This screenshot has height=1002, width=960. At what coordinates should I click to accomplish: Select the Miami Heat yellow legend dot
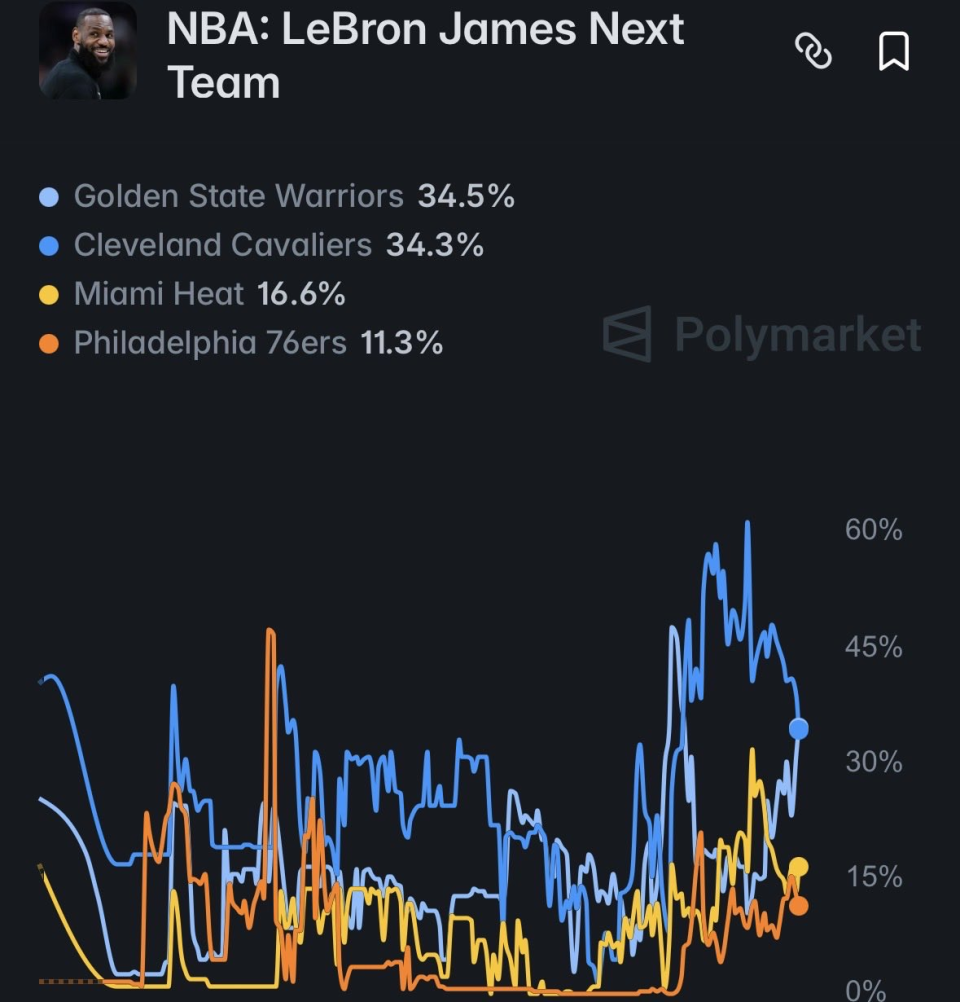point(49,295)
